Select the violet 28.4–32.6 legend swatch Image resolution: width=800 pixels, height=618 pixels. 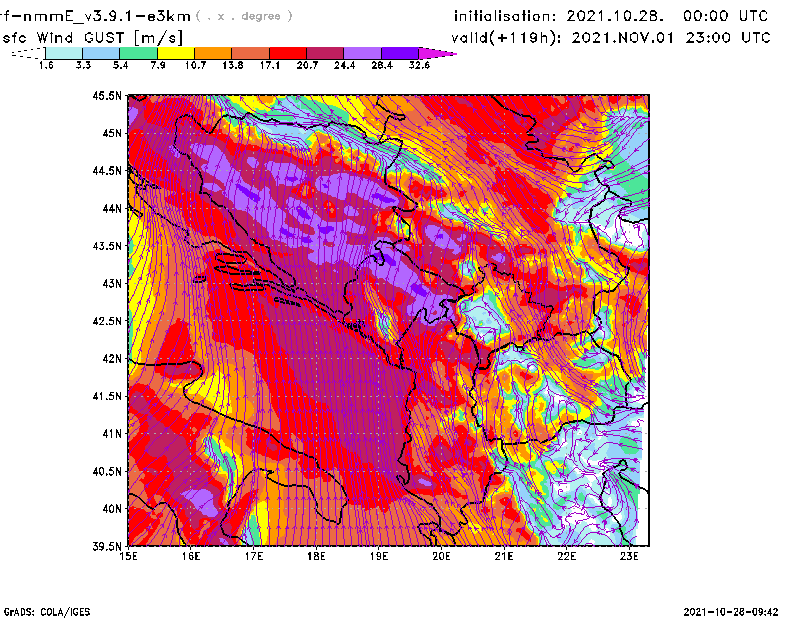(x=399, y=53)
